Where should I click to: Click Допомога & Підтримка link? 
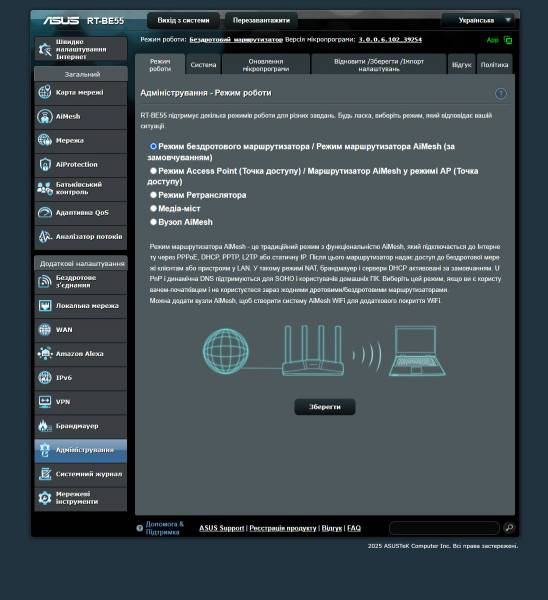pos(165,528)
